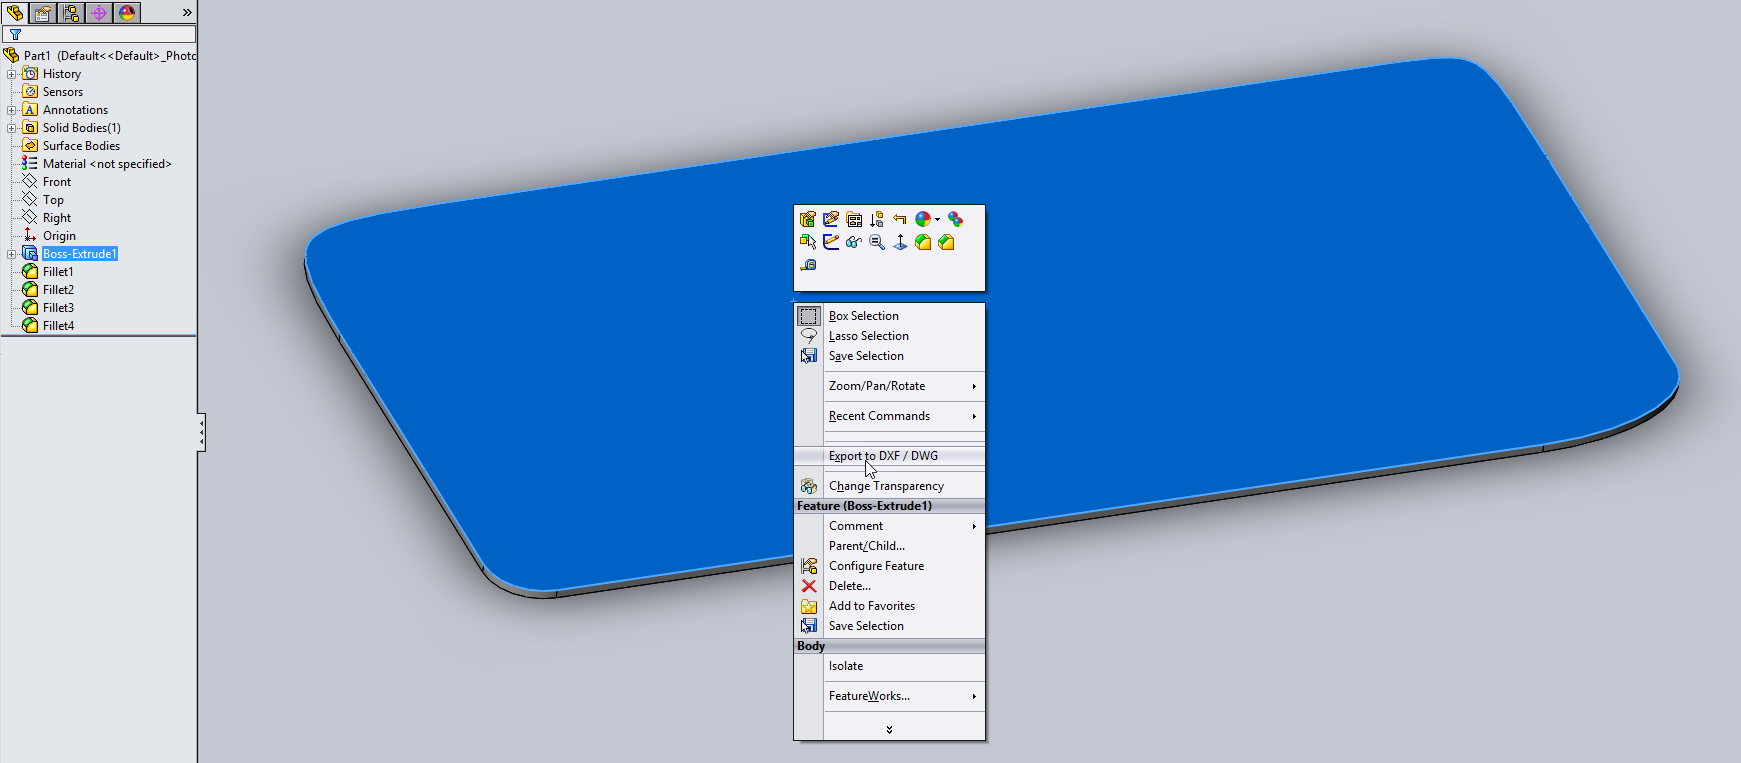
Task: Click the Measure tape icon
Action: click(808, 265)
